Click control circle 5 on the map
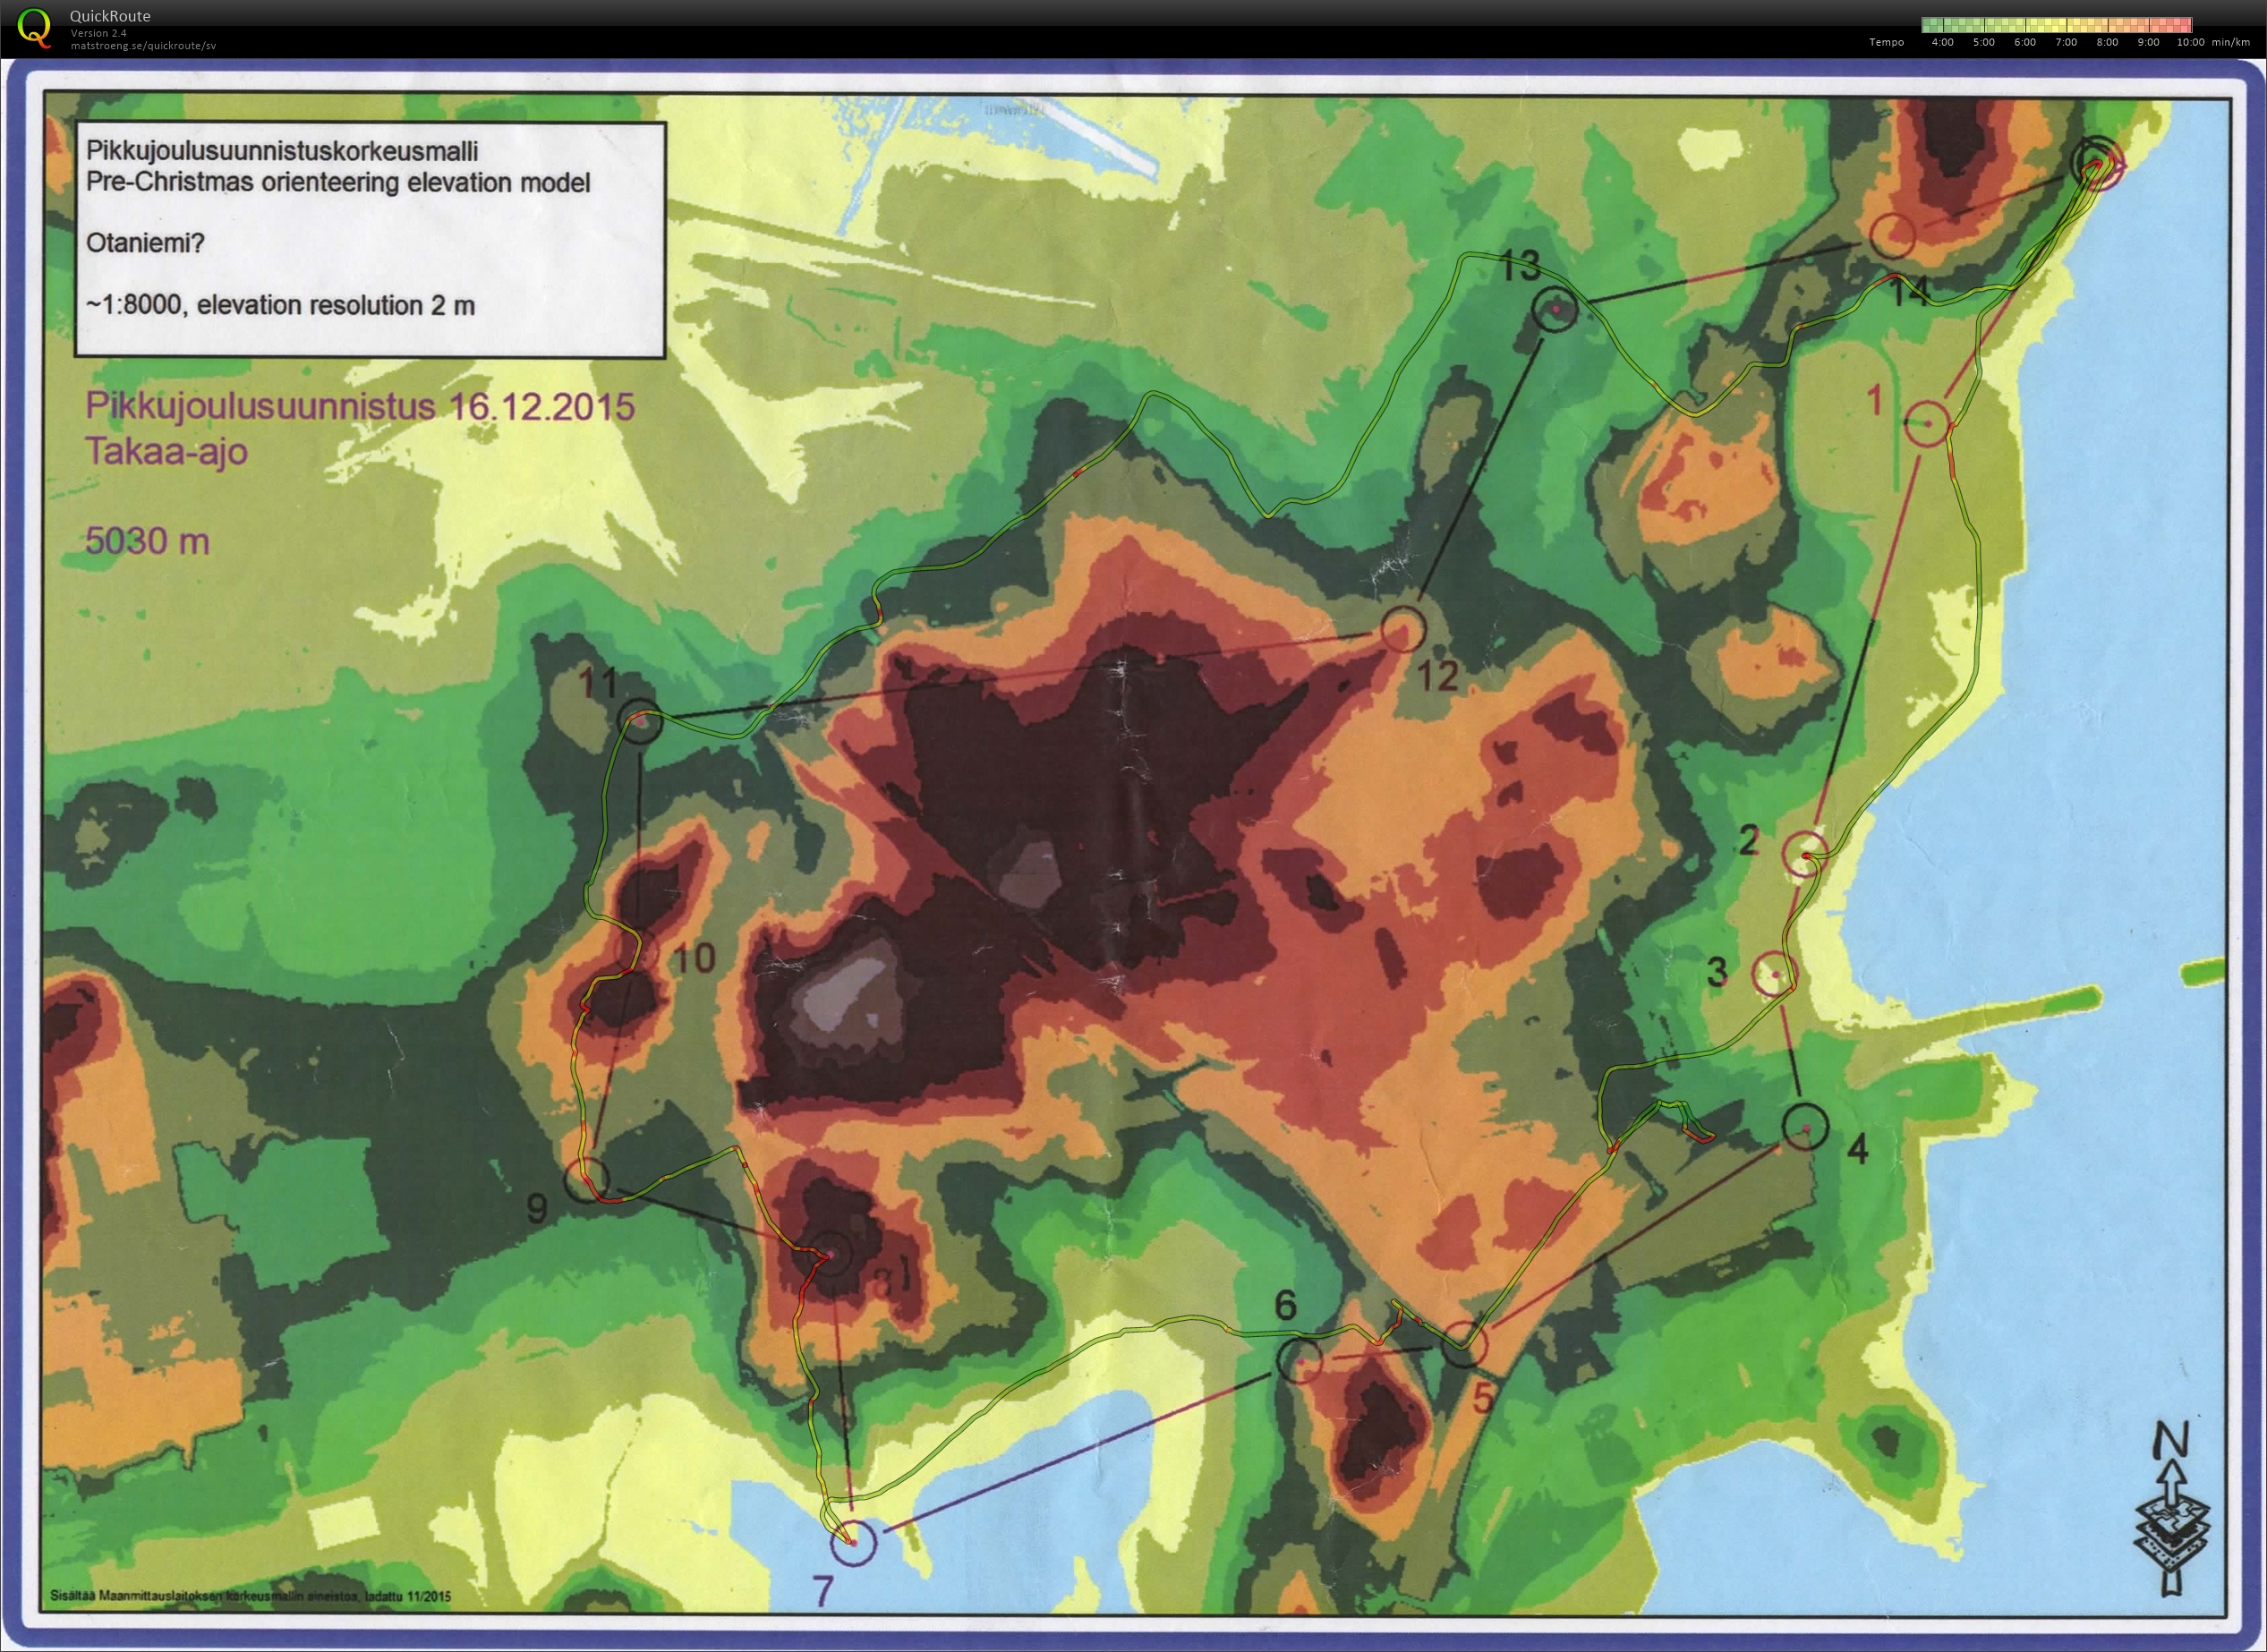The height and width of the screenshot is (1652, 2267). [1463, 1344]
